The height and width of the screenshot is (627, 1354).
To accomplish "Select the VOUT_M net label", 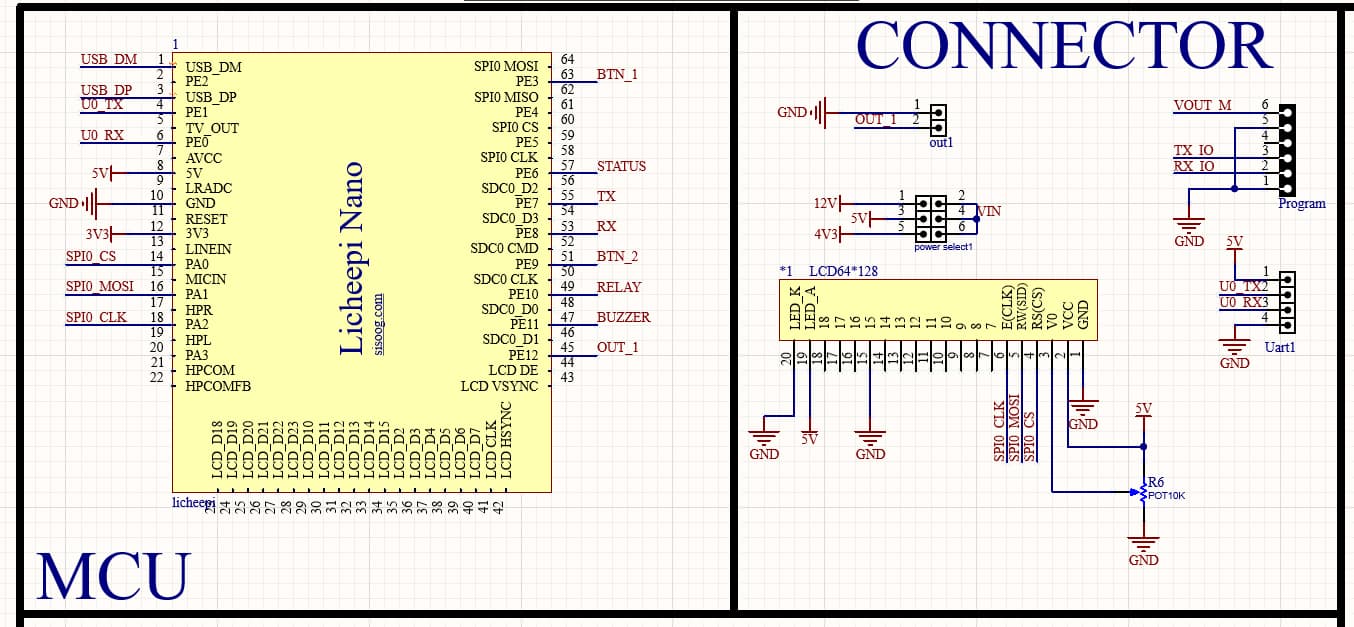I will (1203, 105).
